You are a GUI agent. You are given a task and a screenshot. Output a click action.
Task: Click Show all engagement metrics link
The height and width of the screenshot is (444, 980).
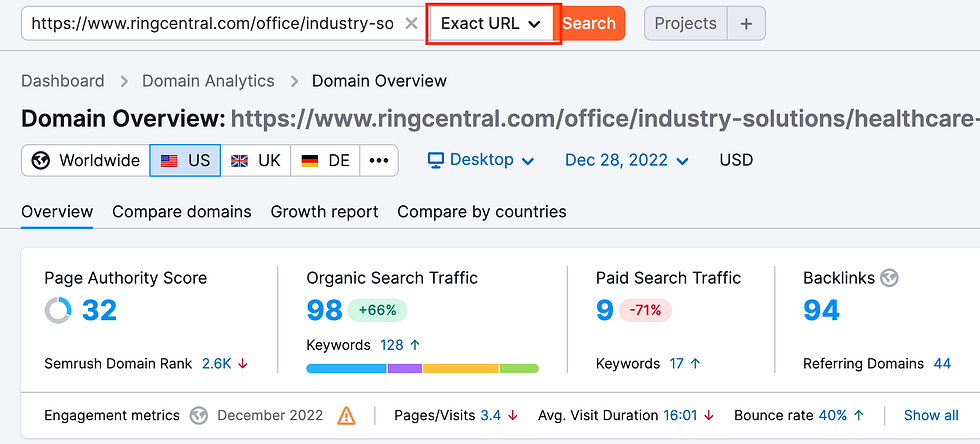coord(931,415)
